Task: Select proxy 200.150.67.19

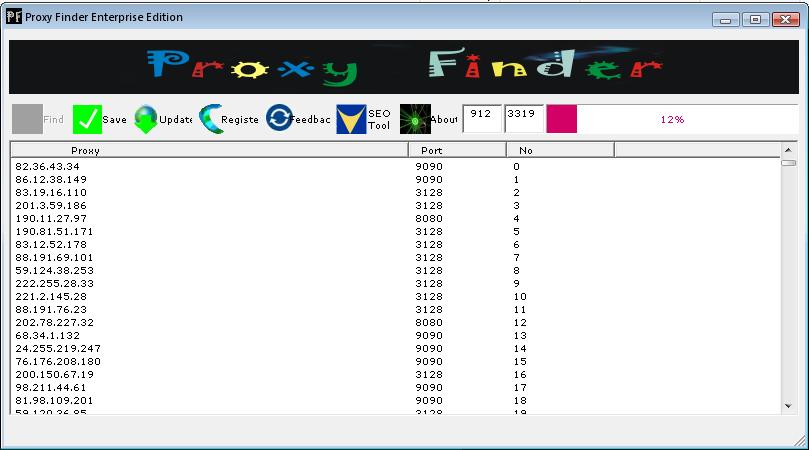Action: pos(55,374)
